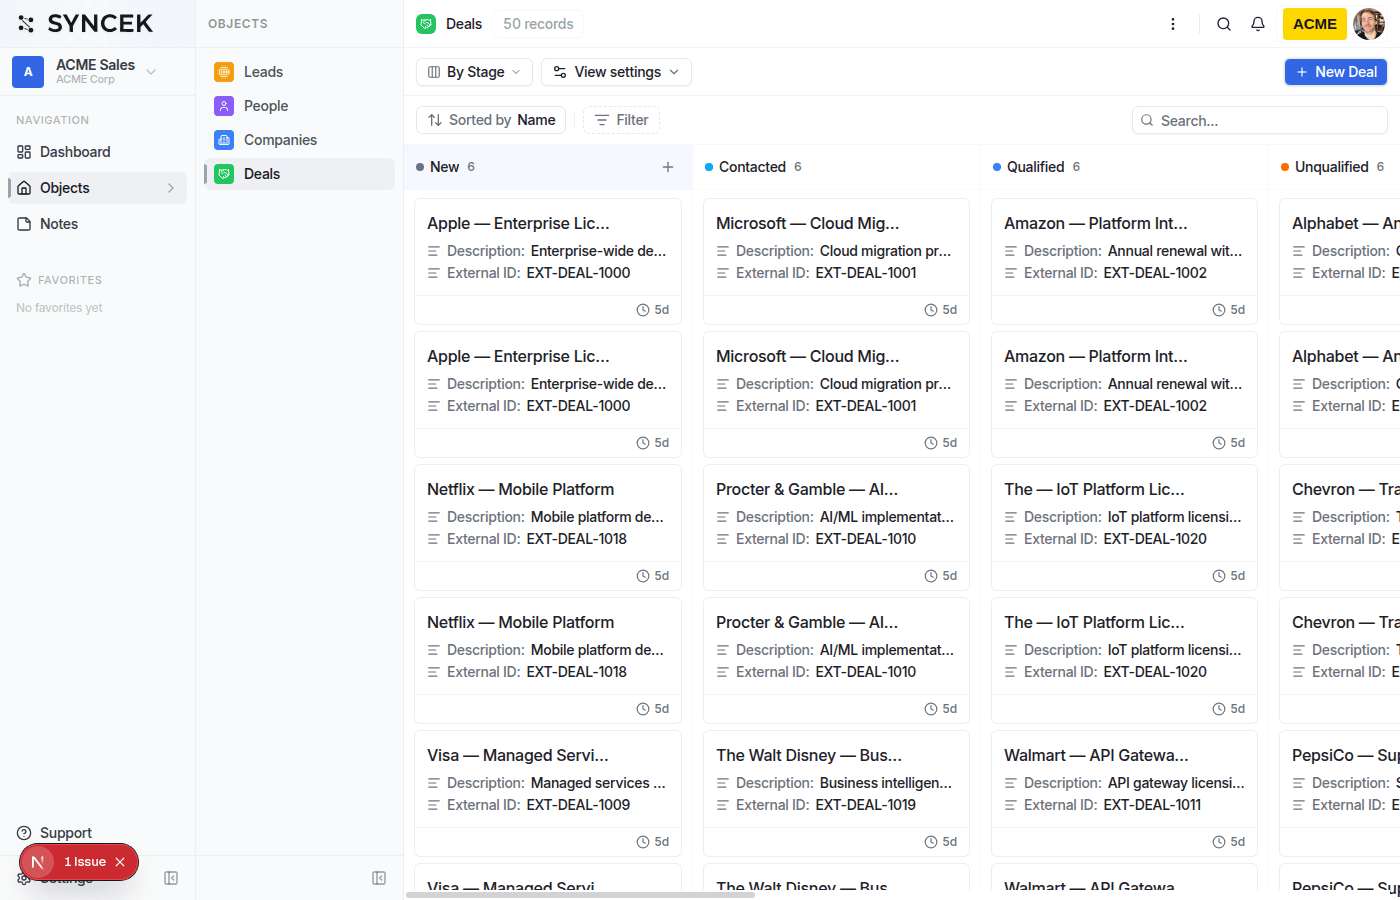Open the Walmart — API Gatewa... card with EXT-DEAL-1011
This screenshot has height=900, width=1400.
coord(1124,793)
